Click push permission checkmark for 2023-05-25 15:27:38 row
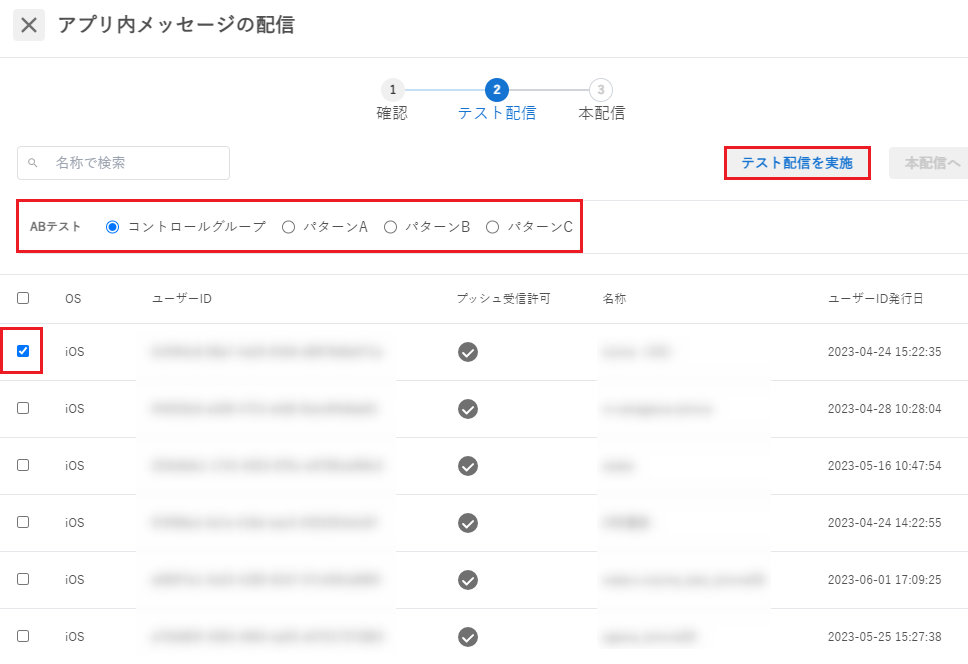 tap(467, 637)
